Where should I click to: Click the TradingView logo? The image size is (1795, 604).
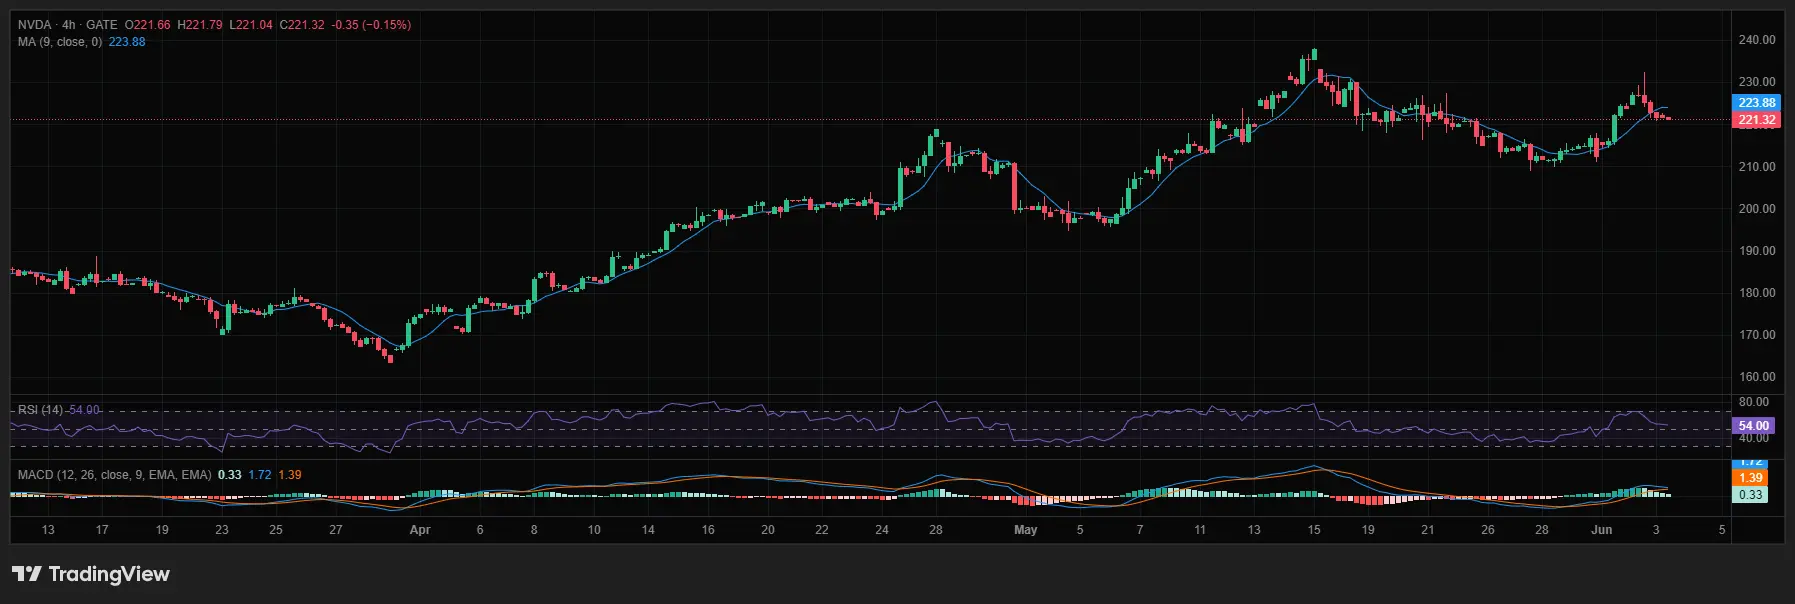[x=91, y=574]
